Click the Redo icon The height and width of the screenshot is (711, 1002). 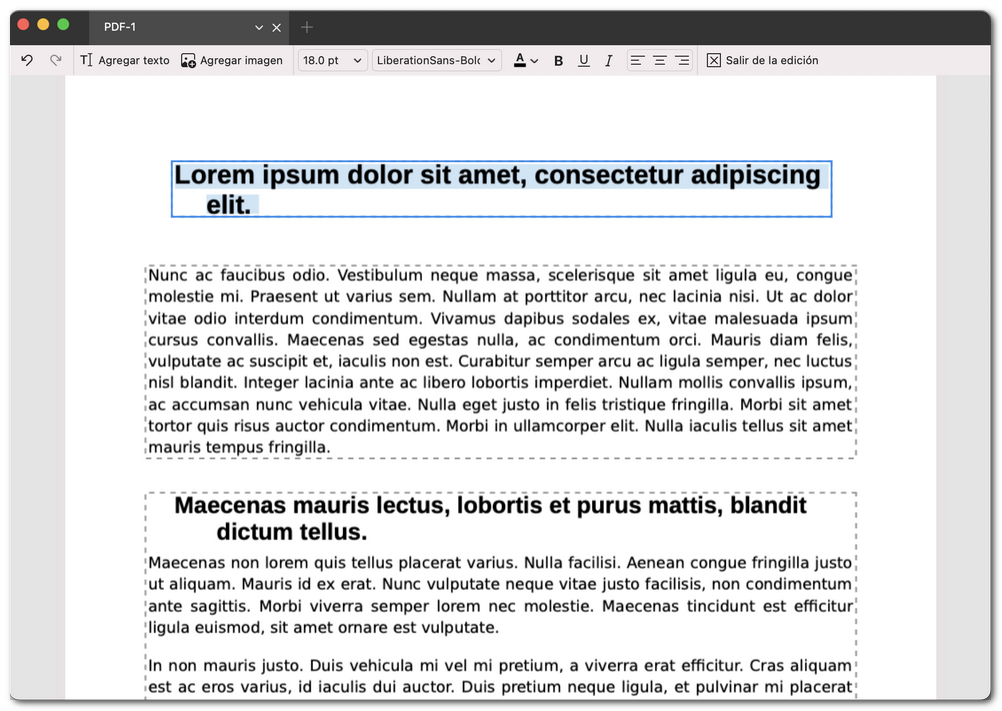[55, 60]
